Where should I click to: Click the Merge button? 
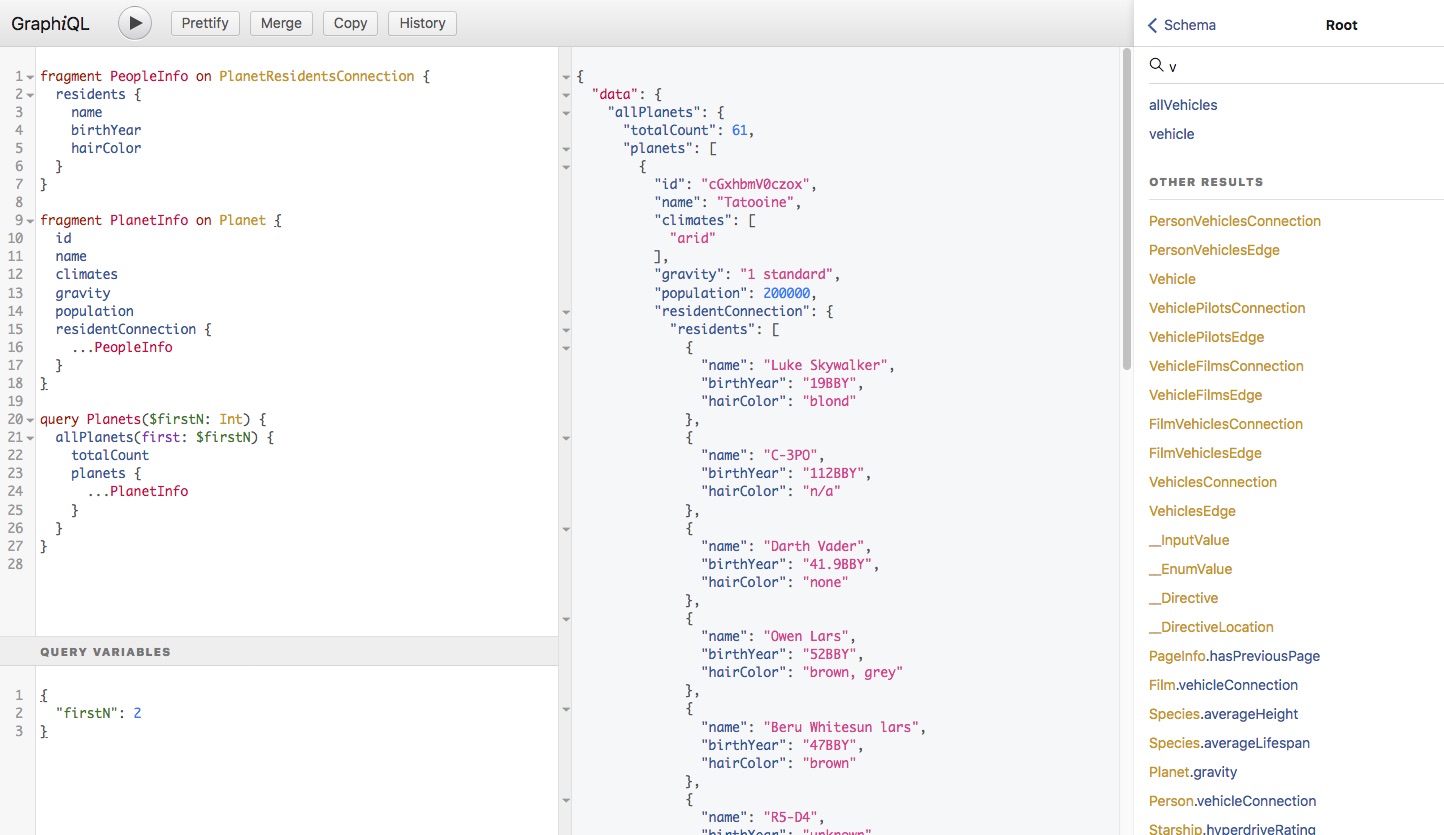click(x=281, y=23)
